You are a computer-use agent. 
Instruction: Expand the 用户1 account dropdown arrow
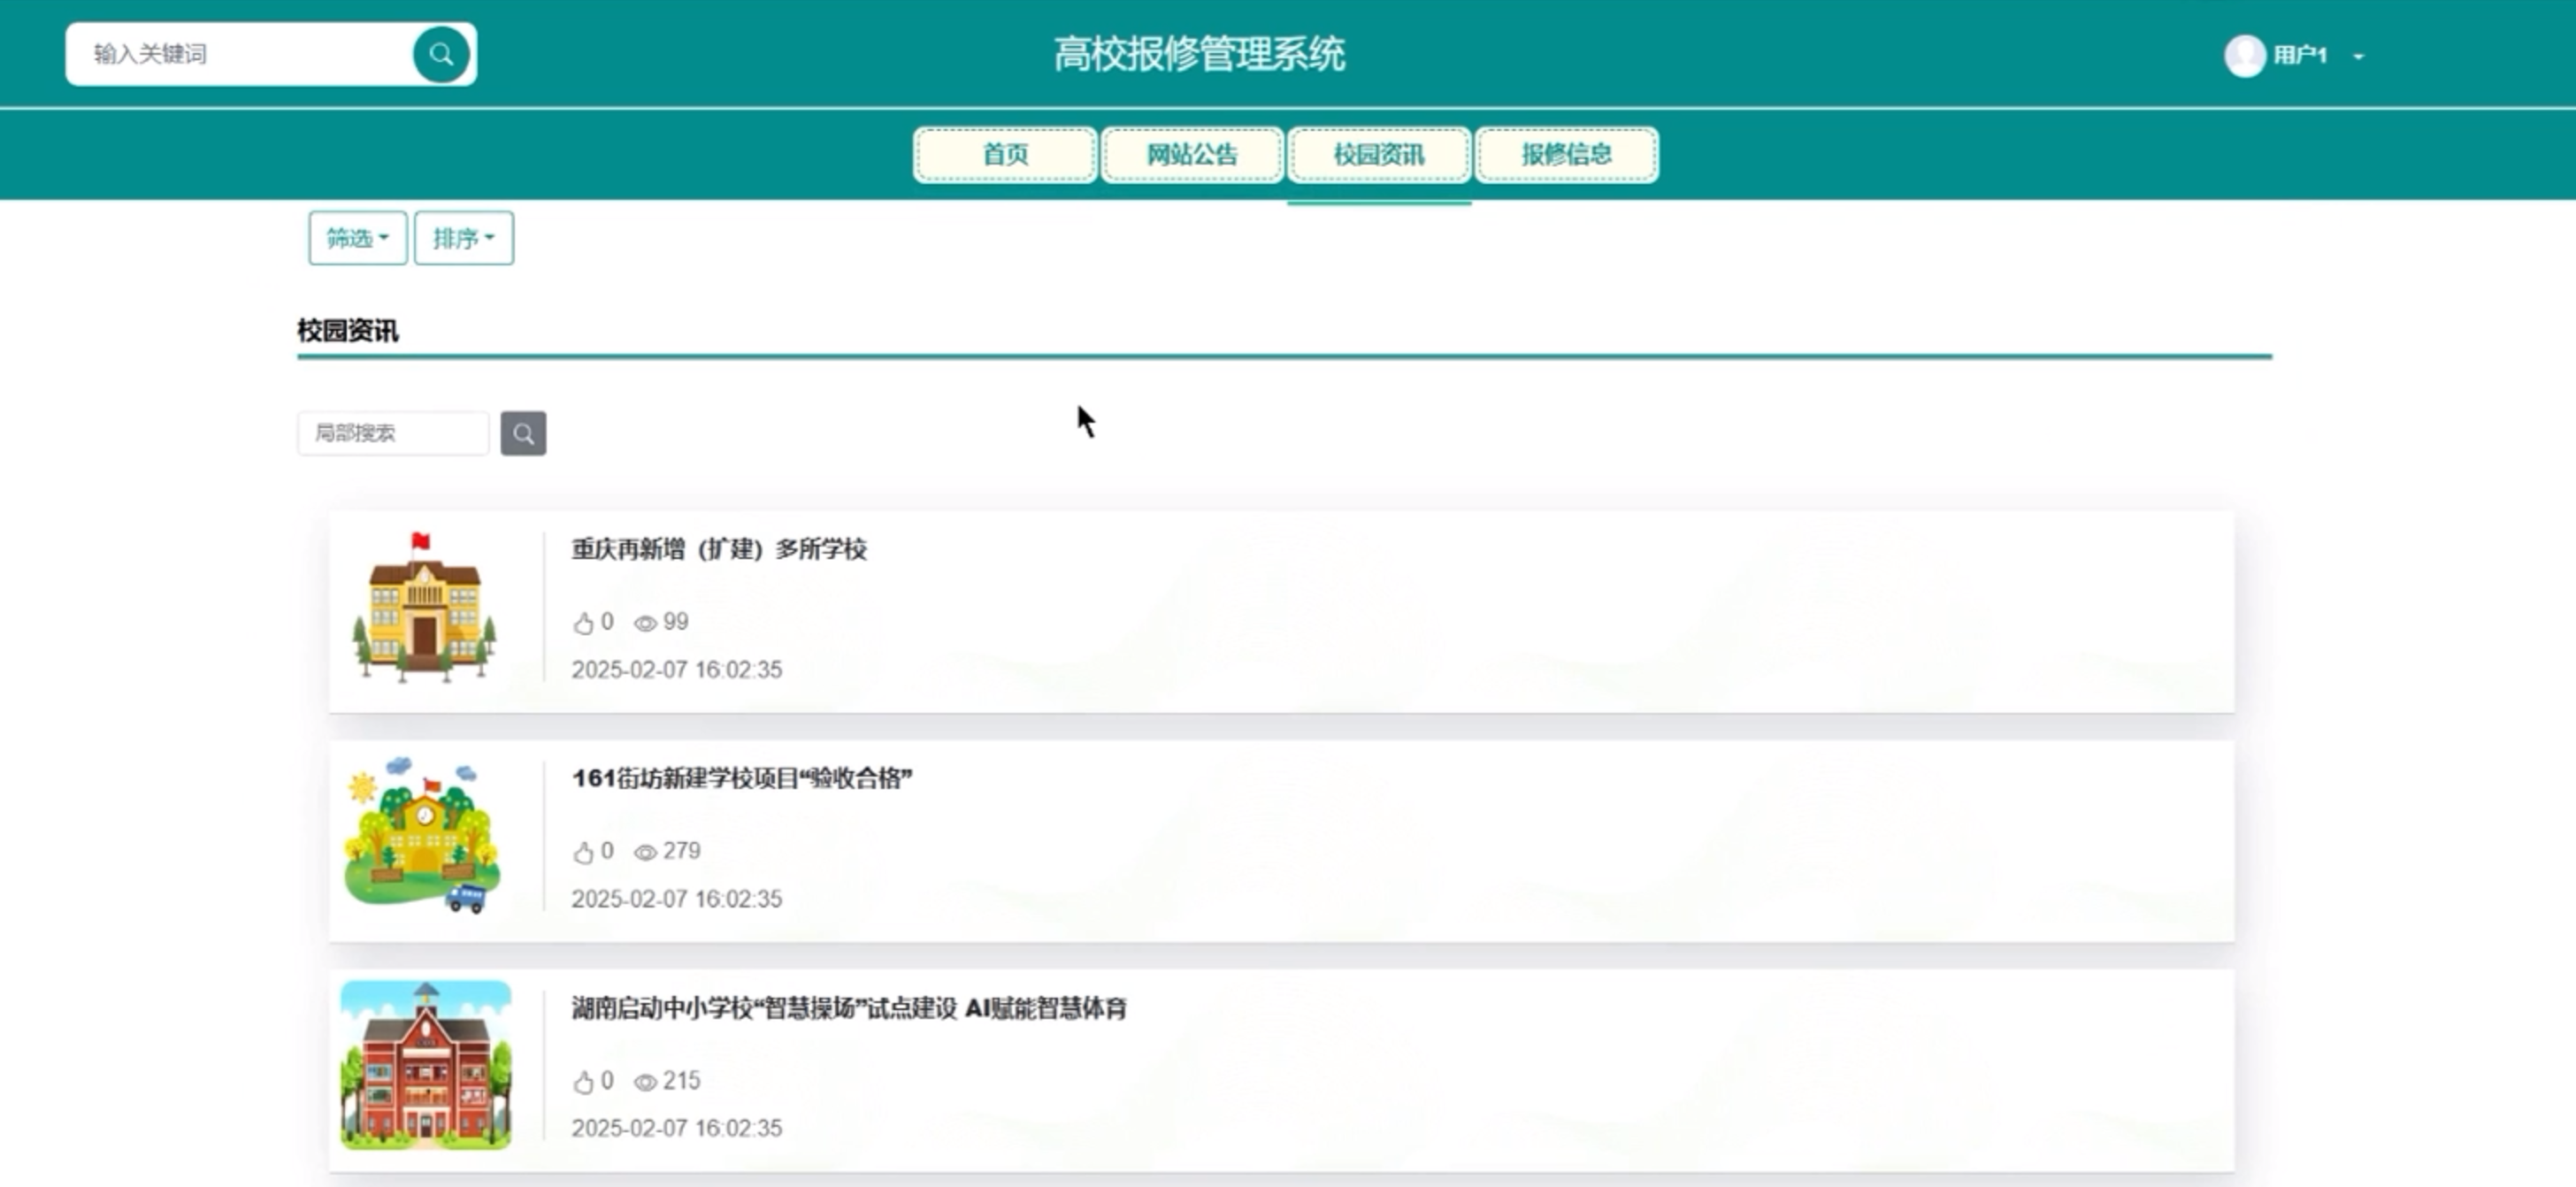[x=2358, y=56]
